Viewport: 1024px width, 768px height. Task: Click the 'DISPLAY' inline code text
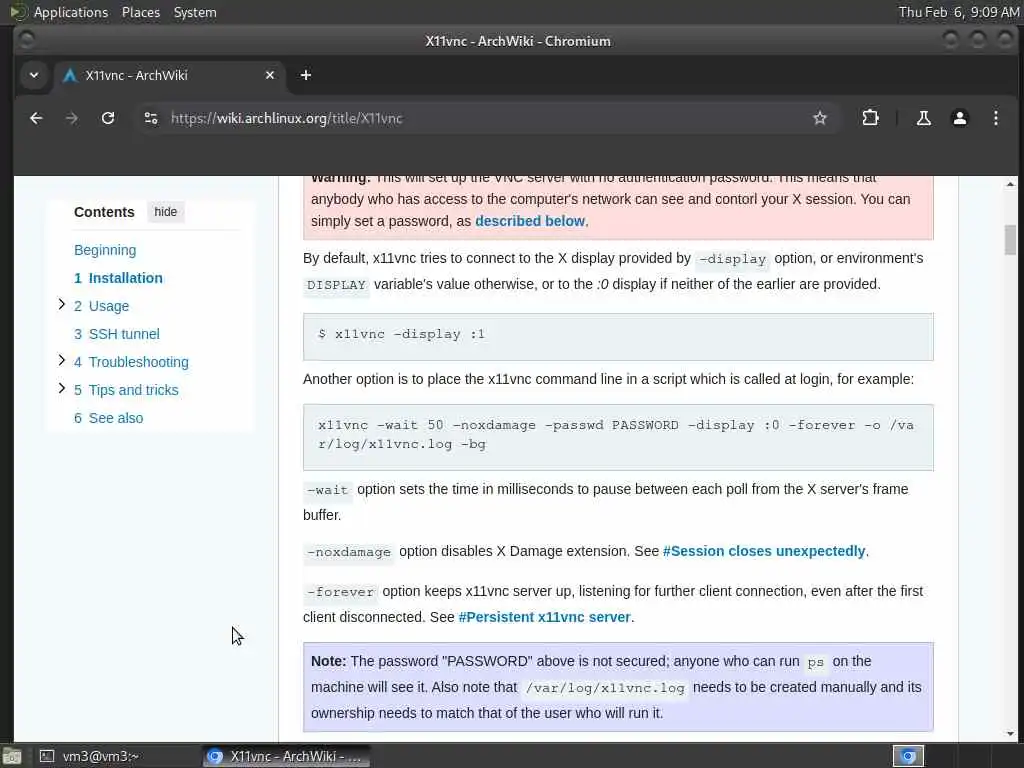(336, 285)
